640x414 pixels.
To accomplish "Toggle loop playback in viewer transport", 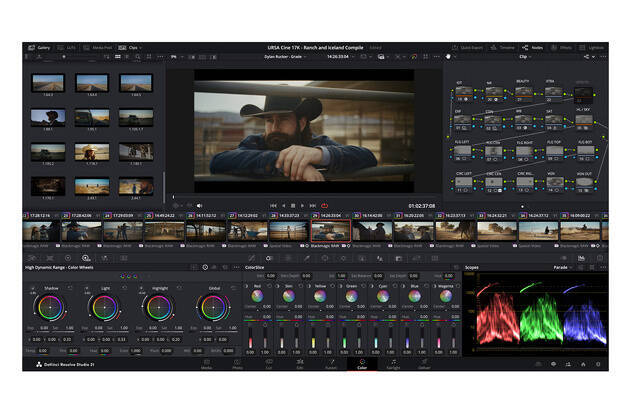I will [325, 205].
